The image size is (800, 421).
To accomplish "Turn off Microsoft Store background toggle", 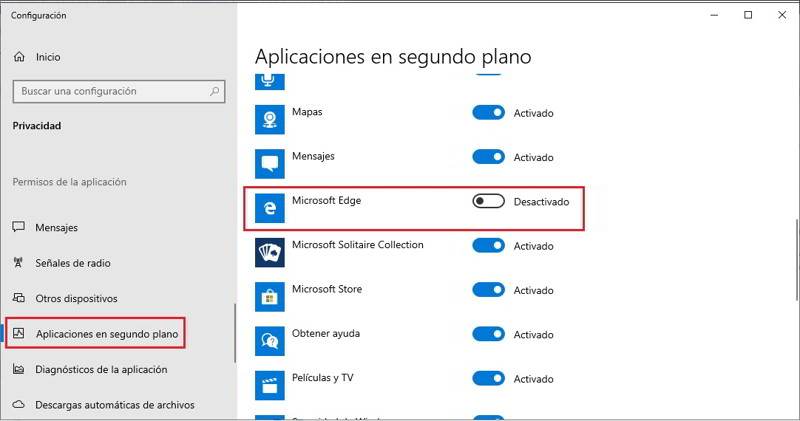I will pyautogui.click(x=488, y=289).
